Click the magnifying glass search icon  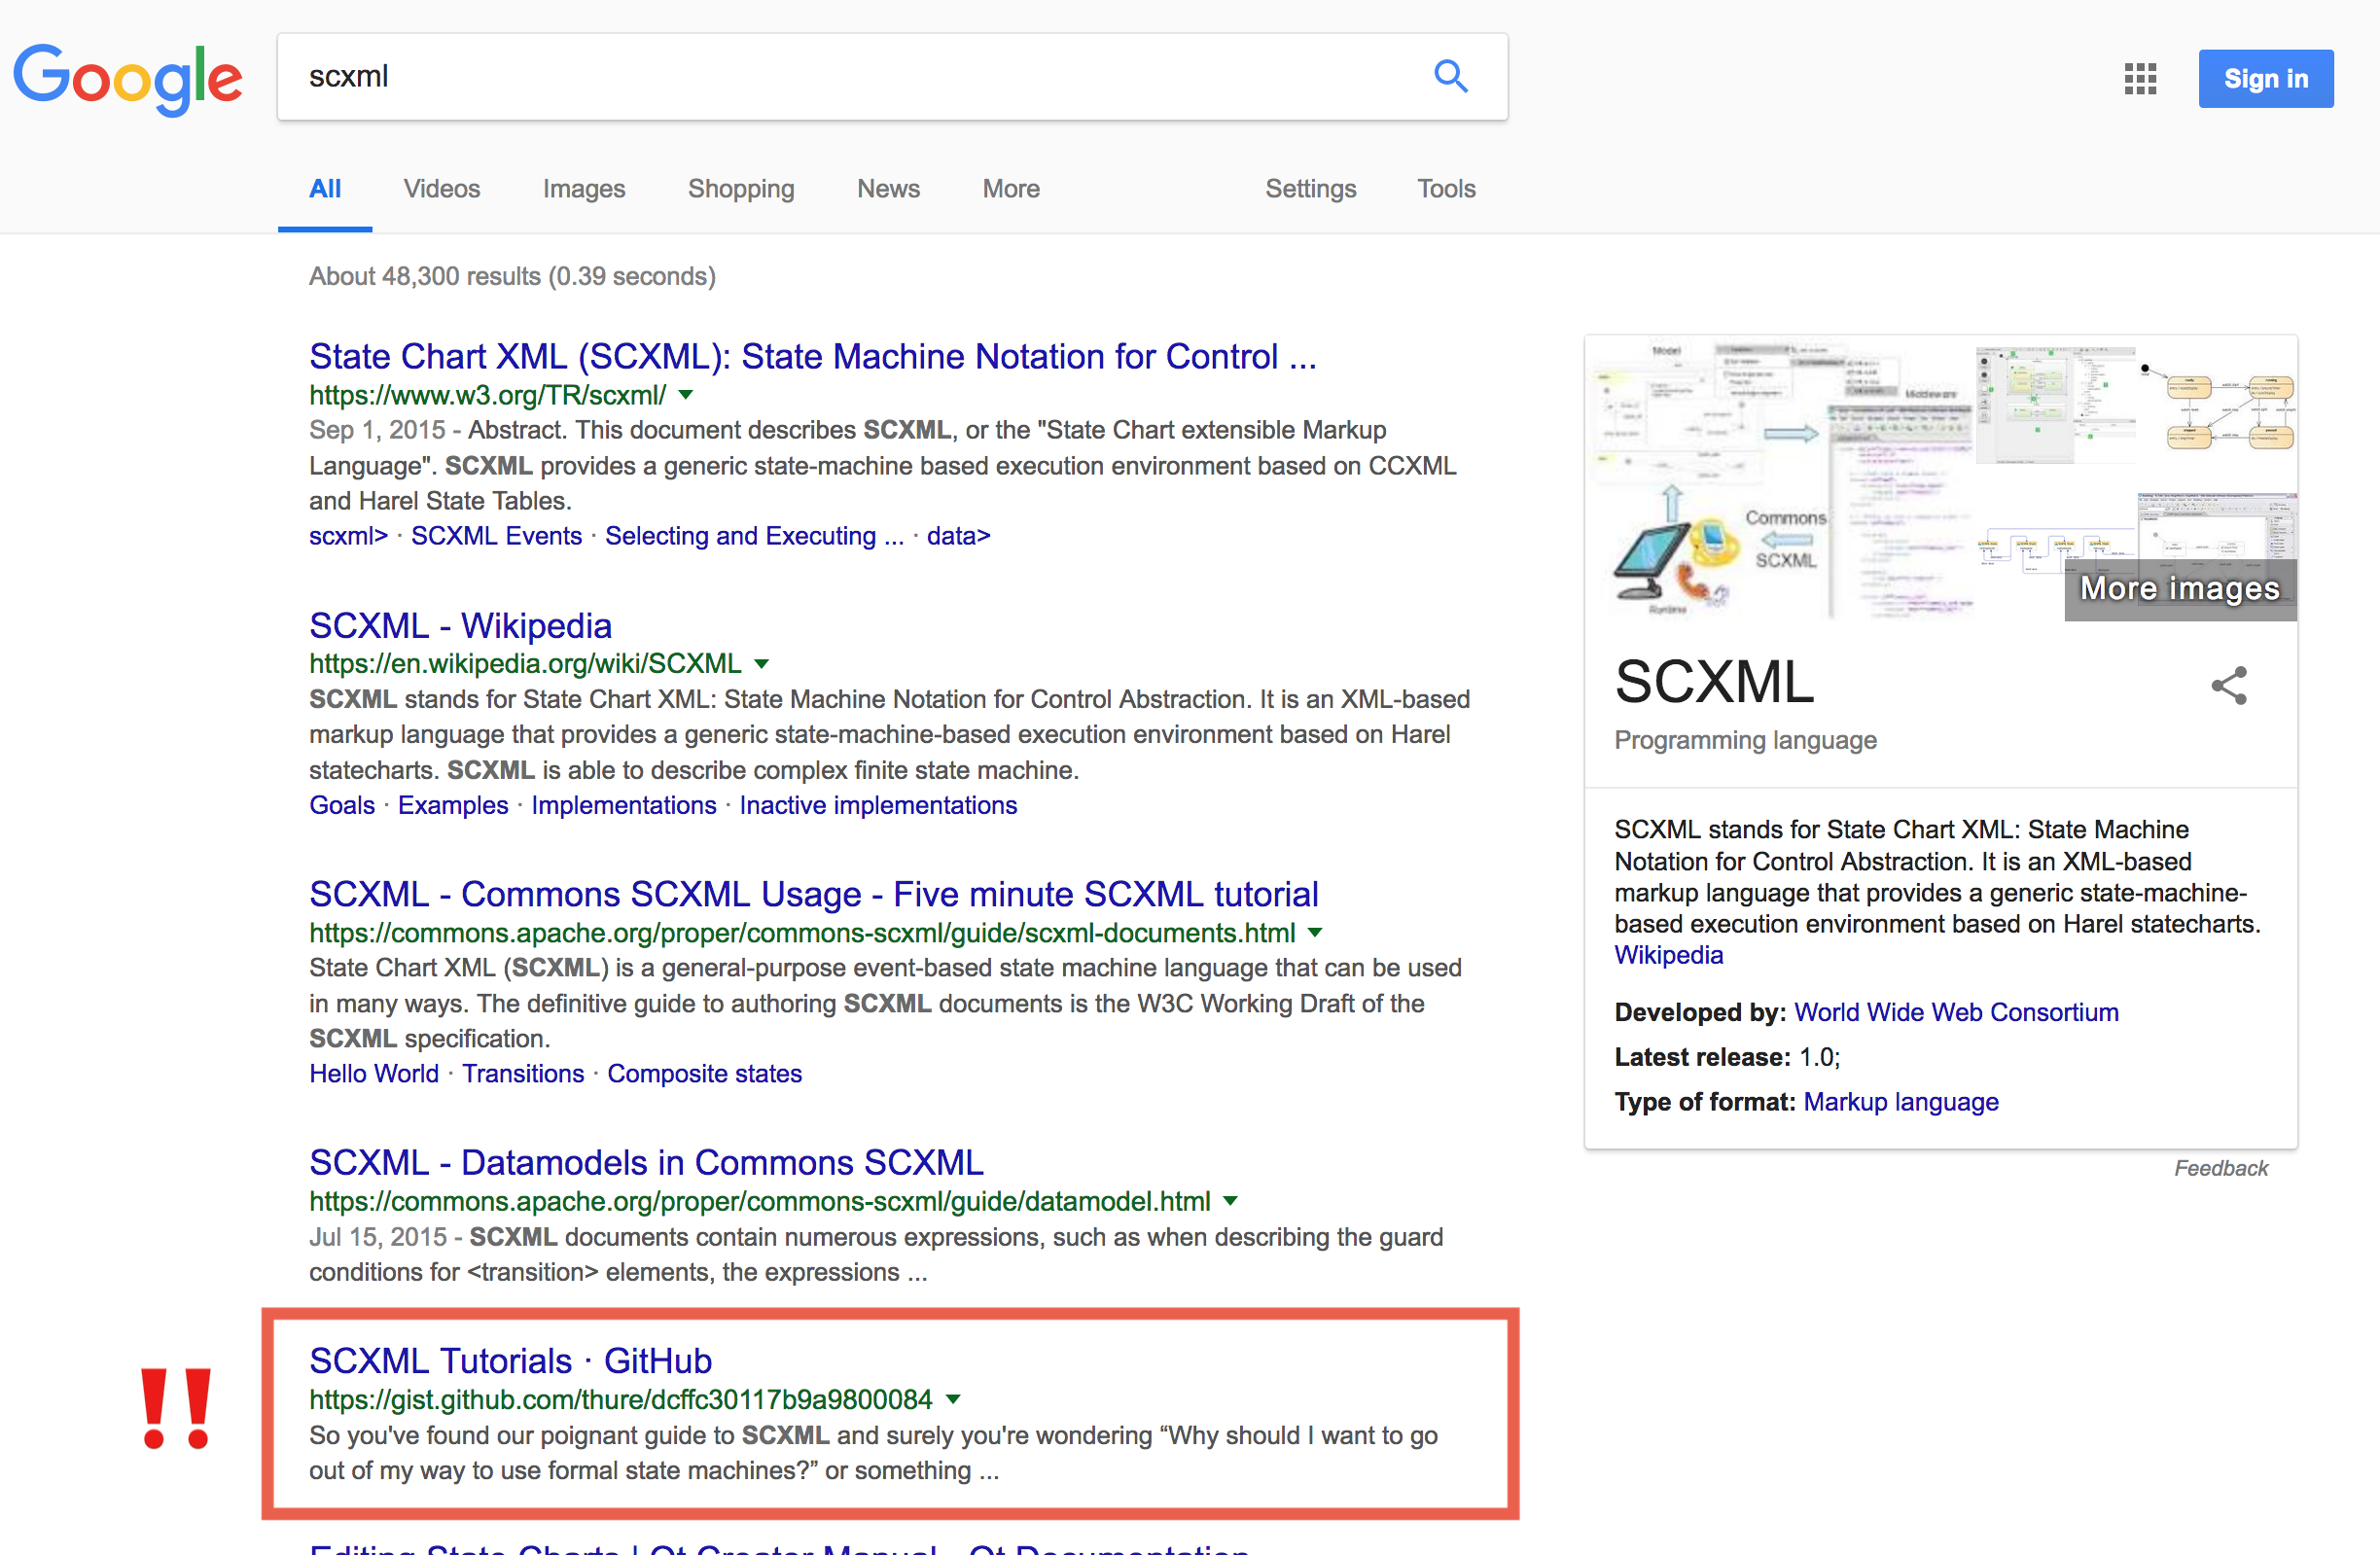pyautogui.click(x=1450, y=76)
